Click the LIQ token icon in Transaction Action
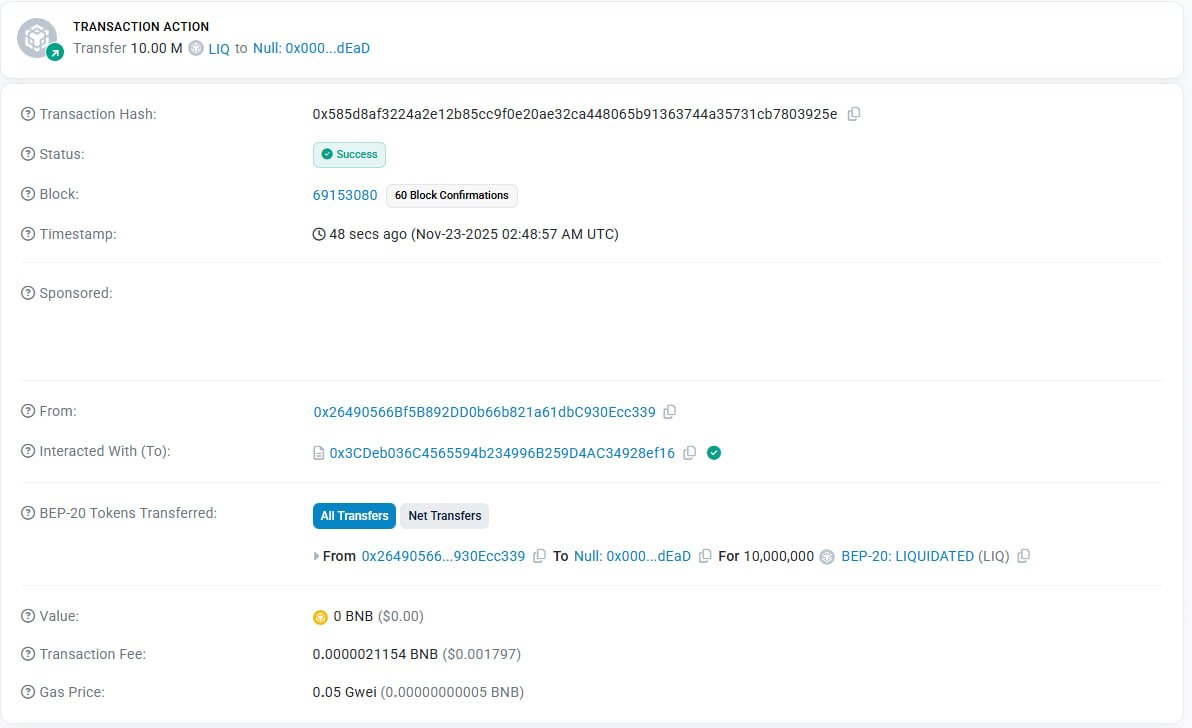This screenshot has width=1192, height=728. point(196,49)
